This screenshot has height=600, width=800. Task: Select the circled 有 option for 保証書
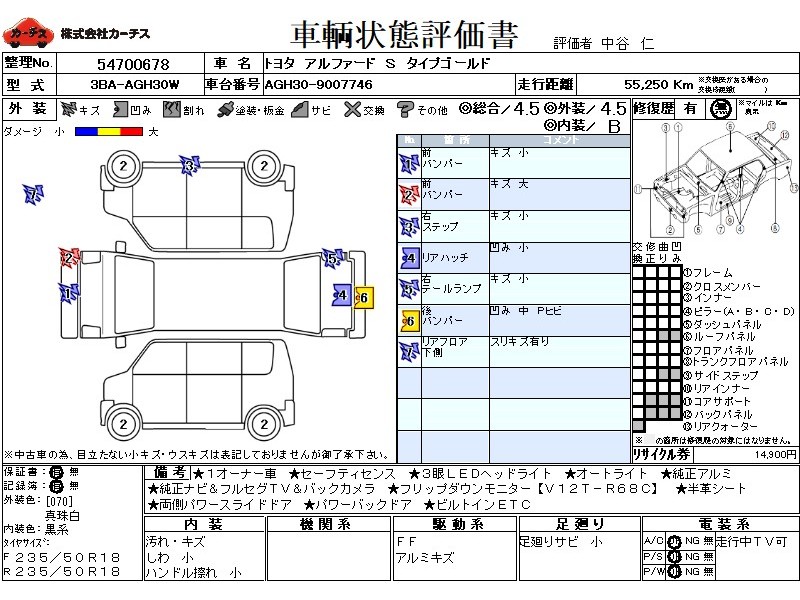click(x=56, y=472)
